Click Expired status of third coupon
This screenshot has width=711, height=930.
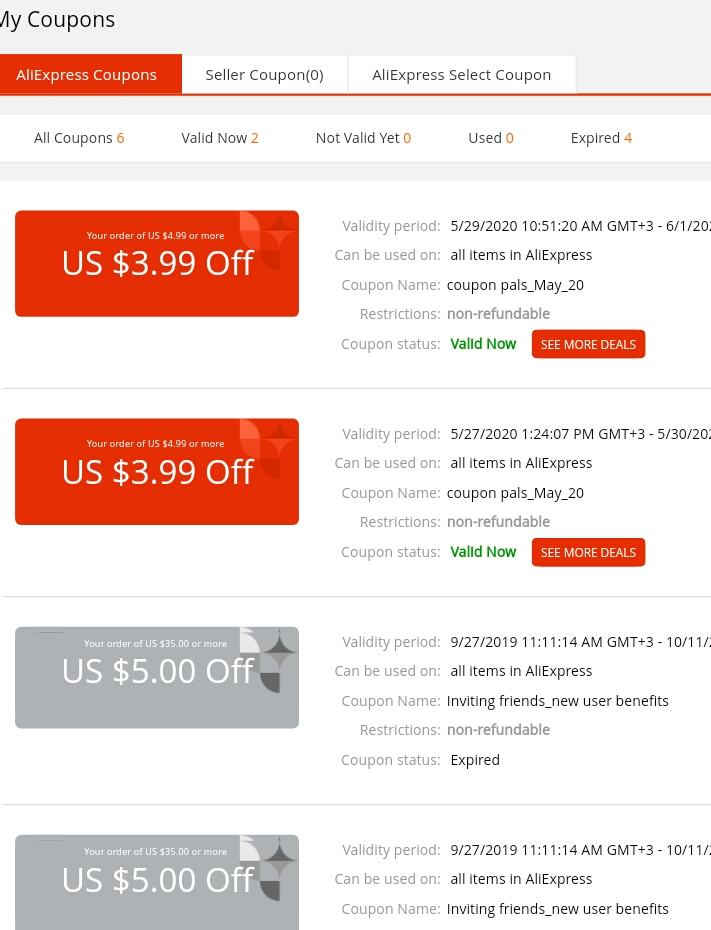click(475, 760)
